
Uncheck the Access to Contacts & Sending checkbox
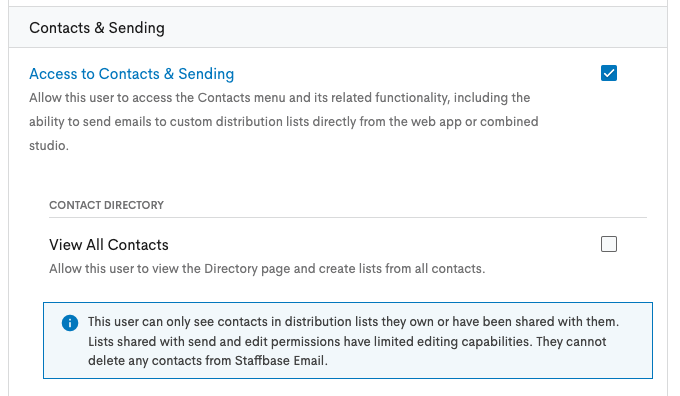pos(608,73)
